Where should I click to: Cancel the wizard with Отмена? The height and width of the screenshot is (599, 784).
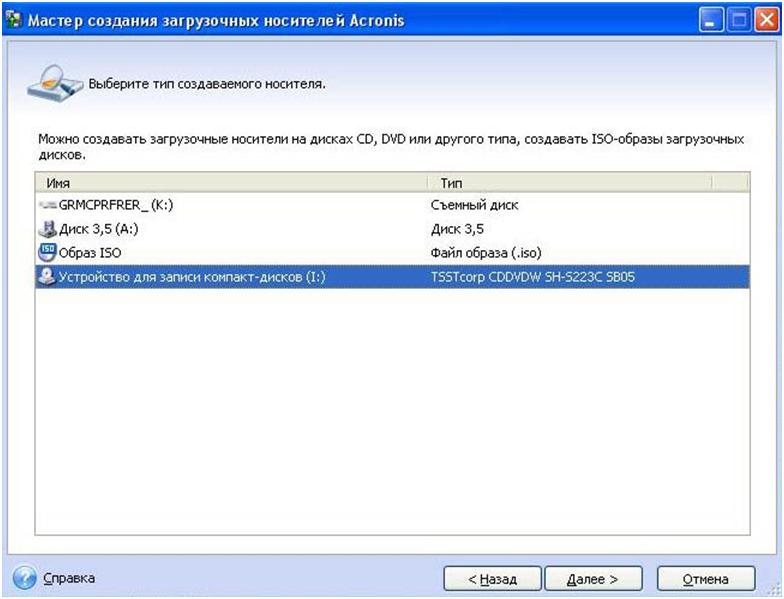point(706,578)
